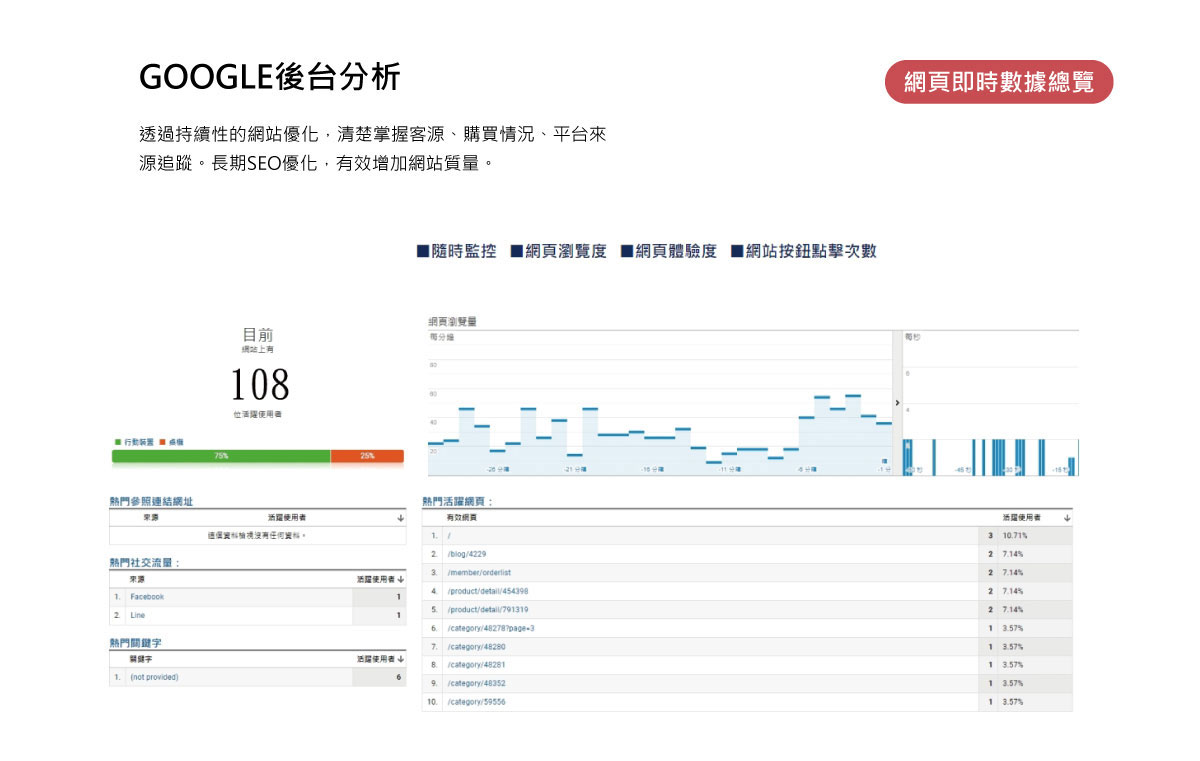Expand the per-second chart with chevron arrow
Image resolution: width=1200 pixels, height=761 pixels.
coord(897,402)
